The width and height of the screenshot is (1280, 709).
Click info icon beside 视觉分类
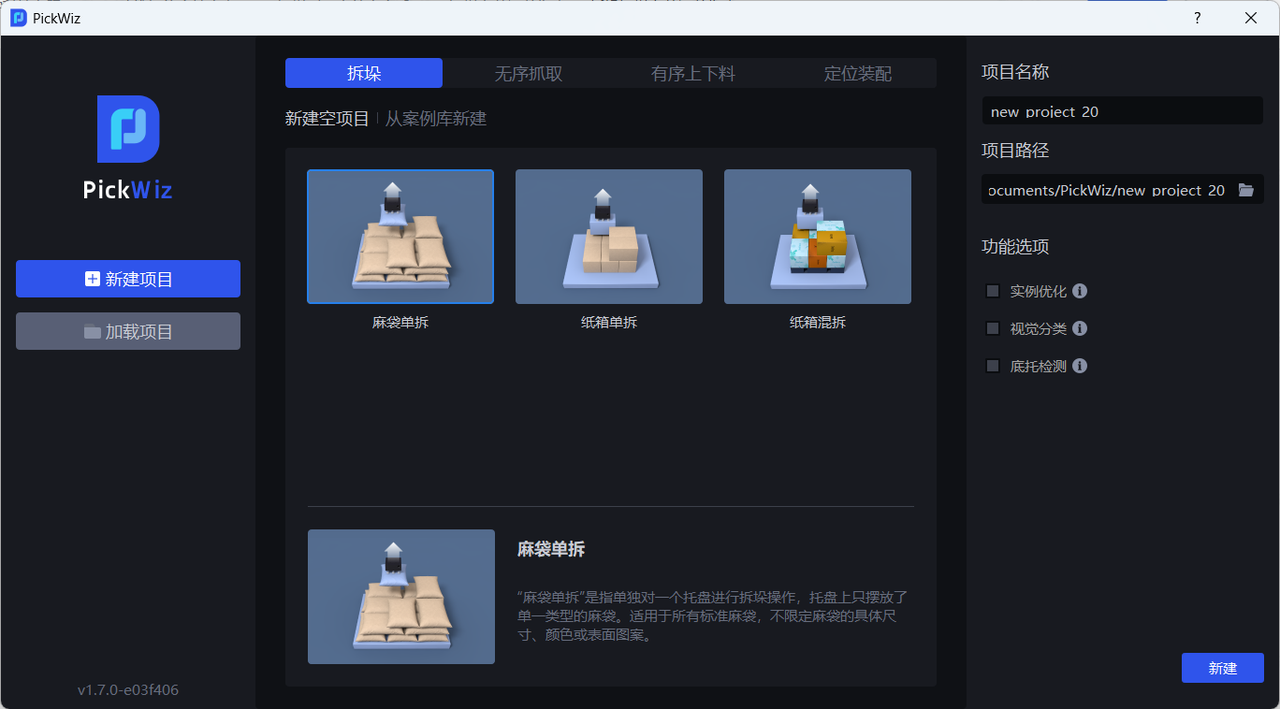[1080, 328]
